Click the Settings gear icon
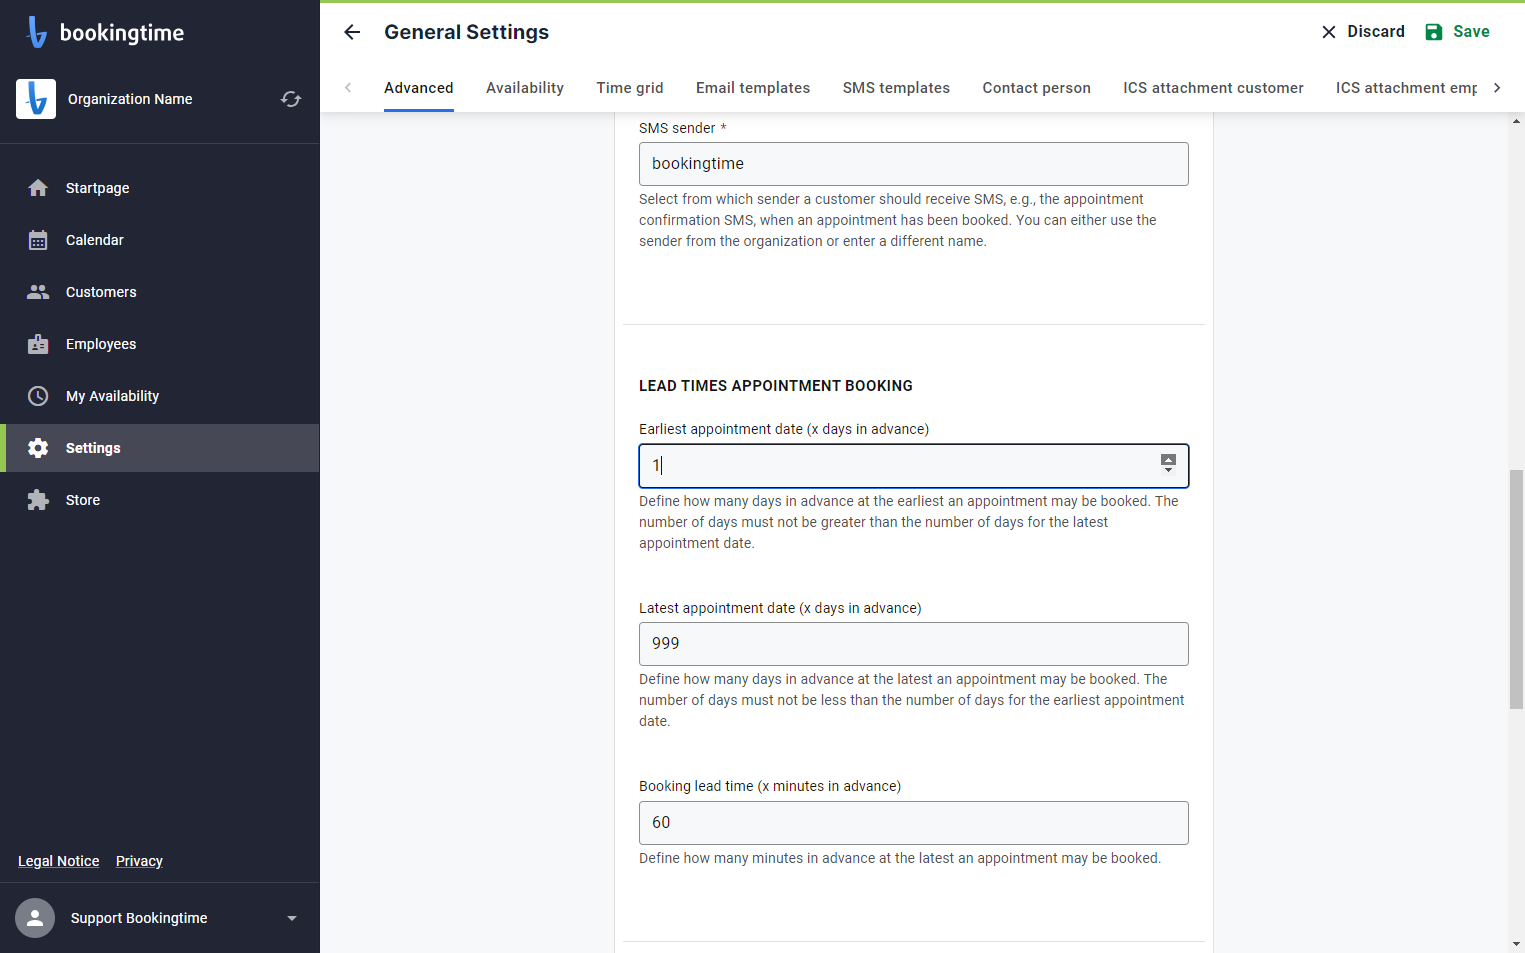The image size is (1525, 953). tap(38, 448)
